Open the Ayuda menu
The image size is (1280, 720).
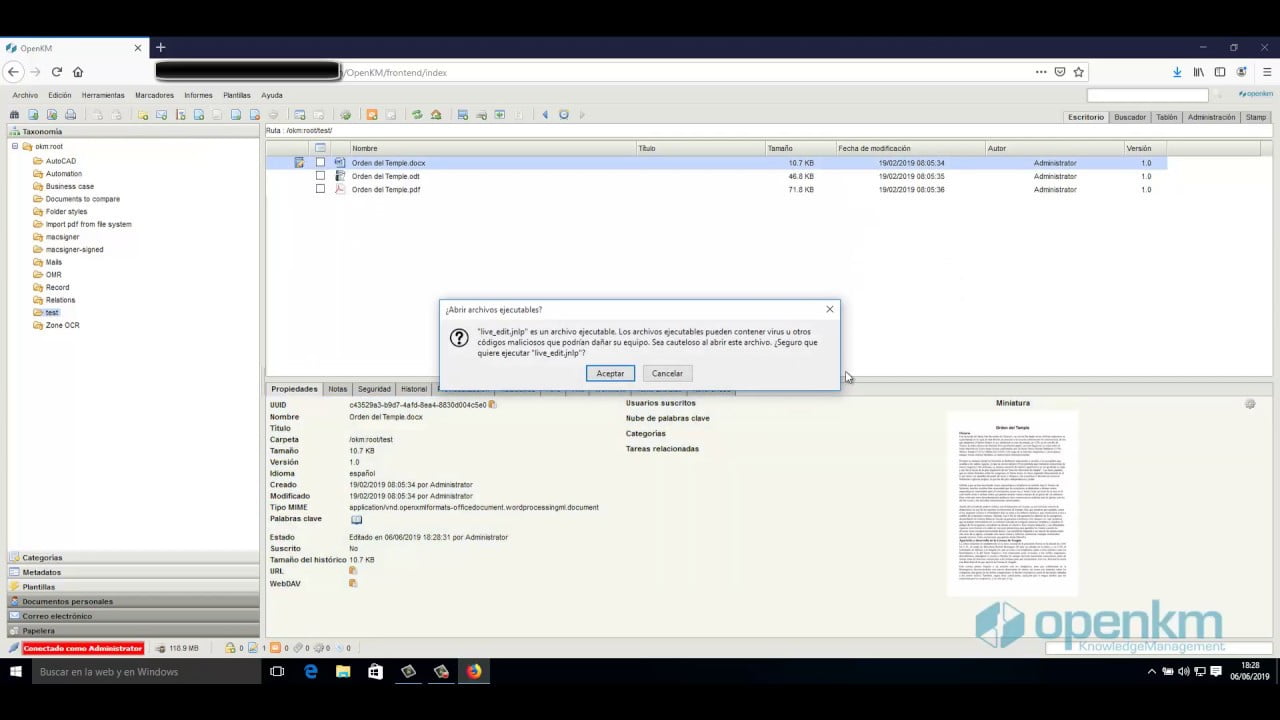click(272, 95)
